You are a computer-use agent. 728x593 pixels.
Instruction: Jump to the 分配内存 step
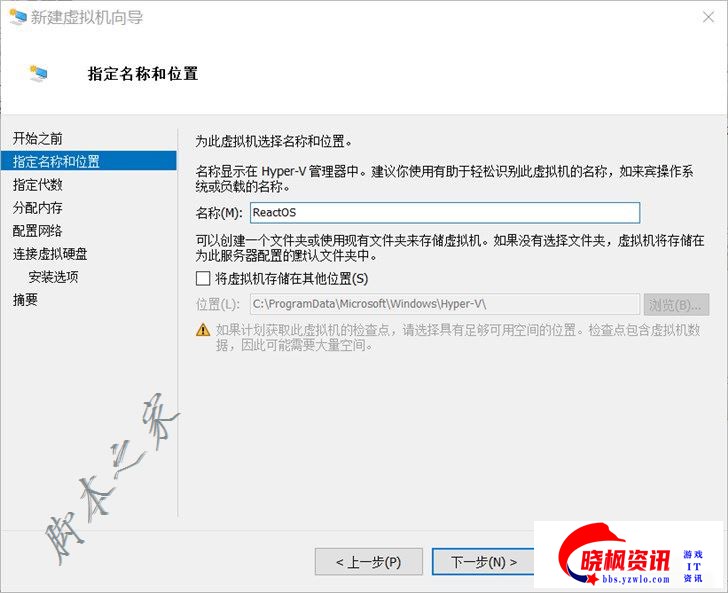point(38,208)
